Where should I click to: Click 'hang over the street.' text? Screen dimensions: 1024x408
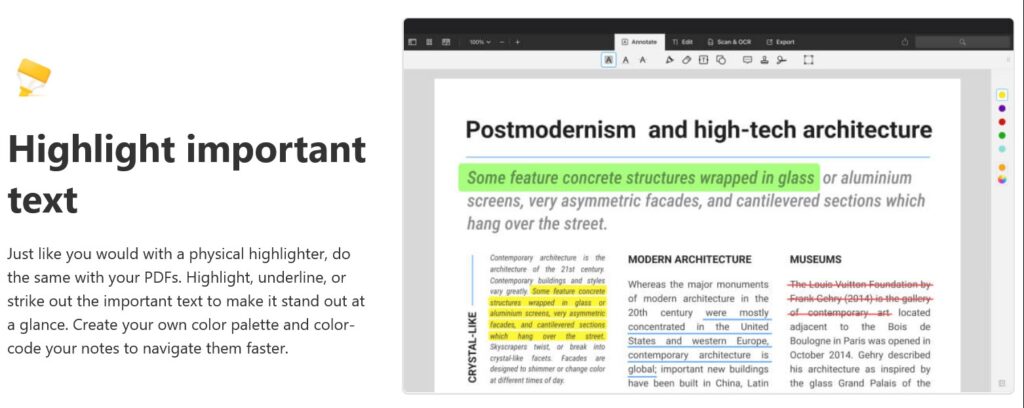[x=536, y=223]
